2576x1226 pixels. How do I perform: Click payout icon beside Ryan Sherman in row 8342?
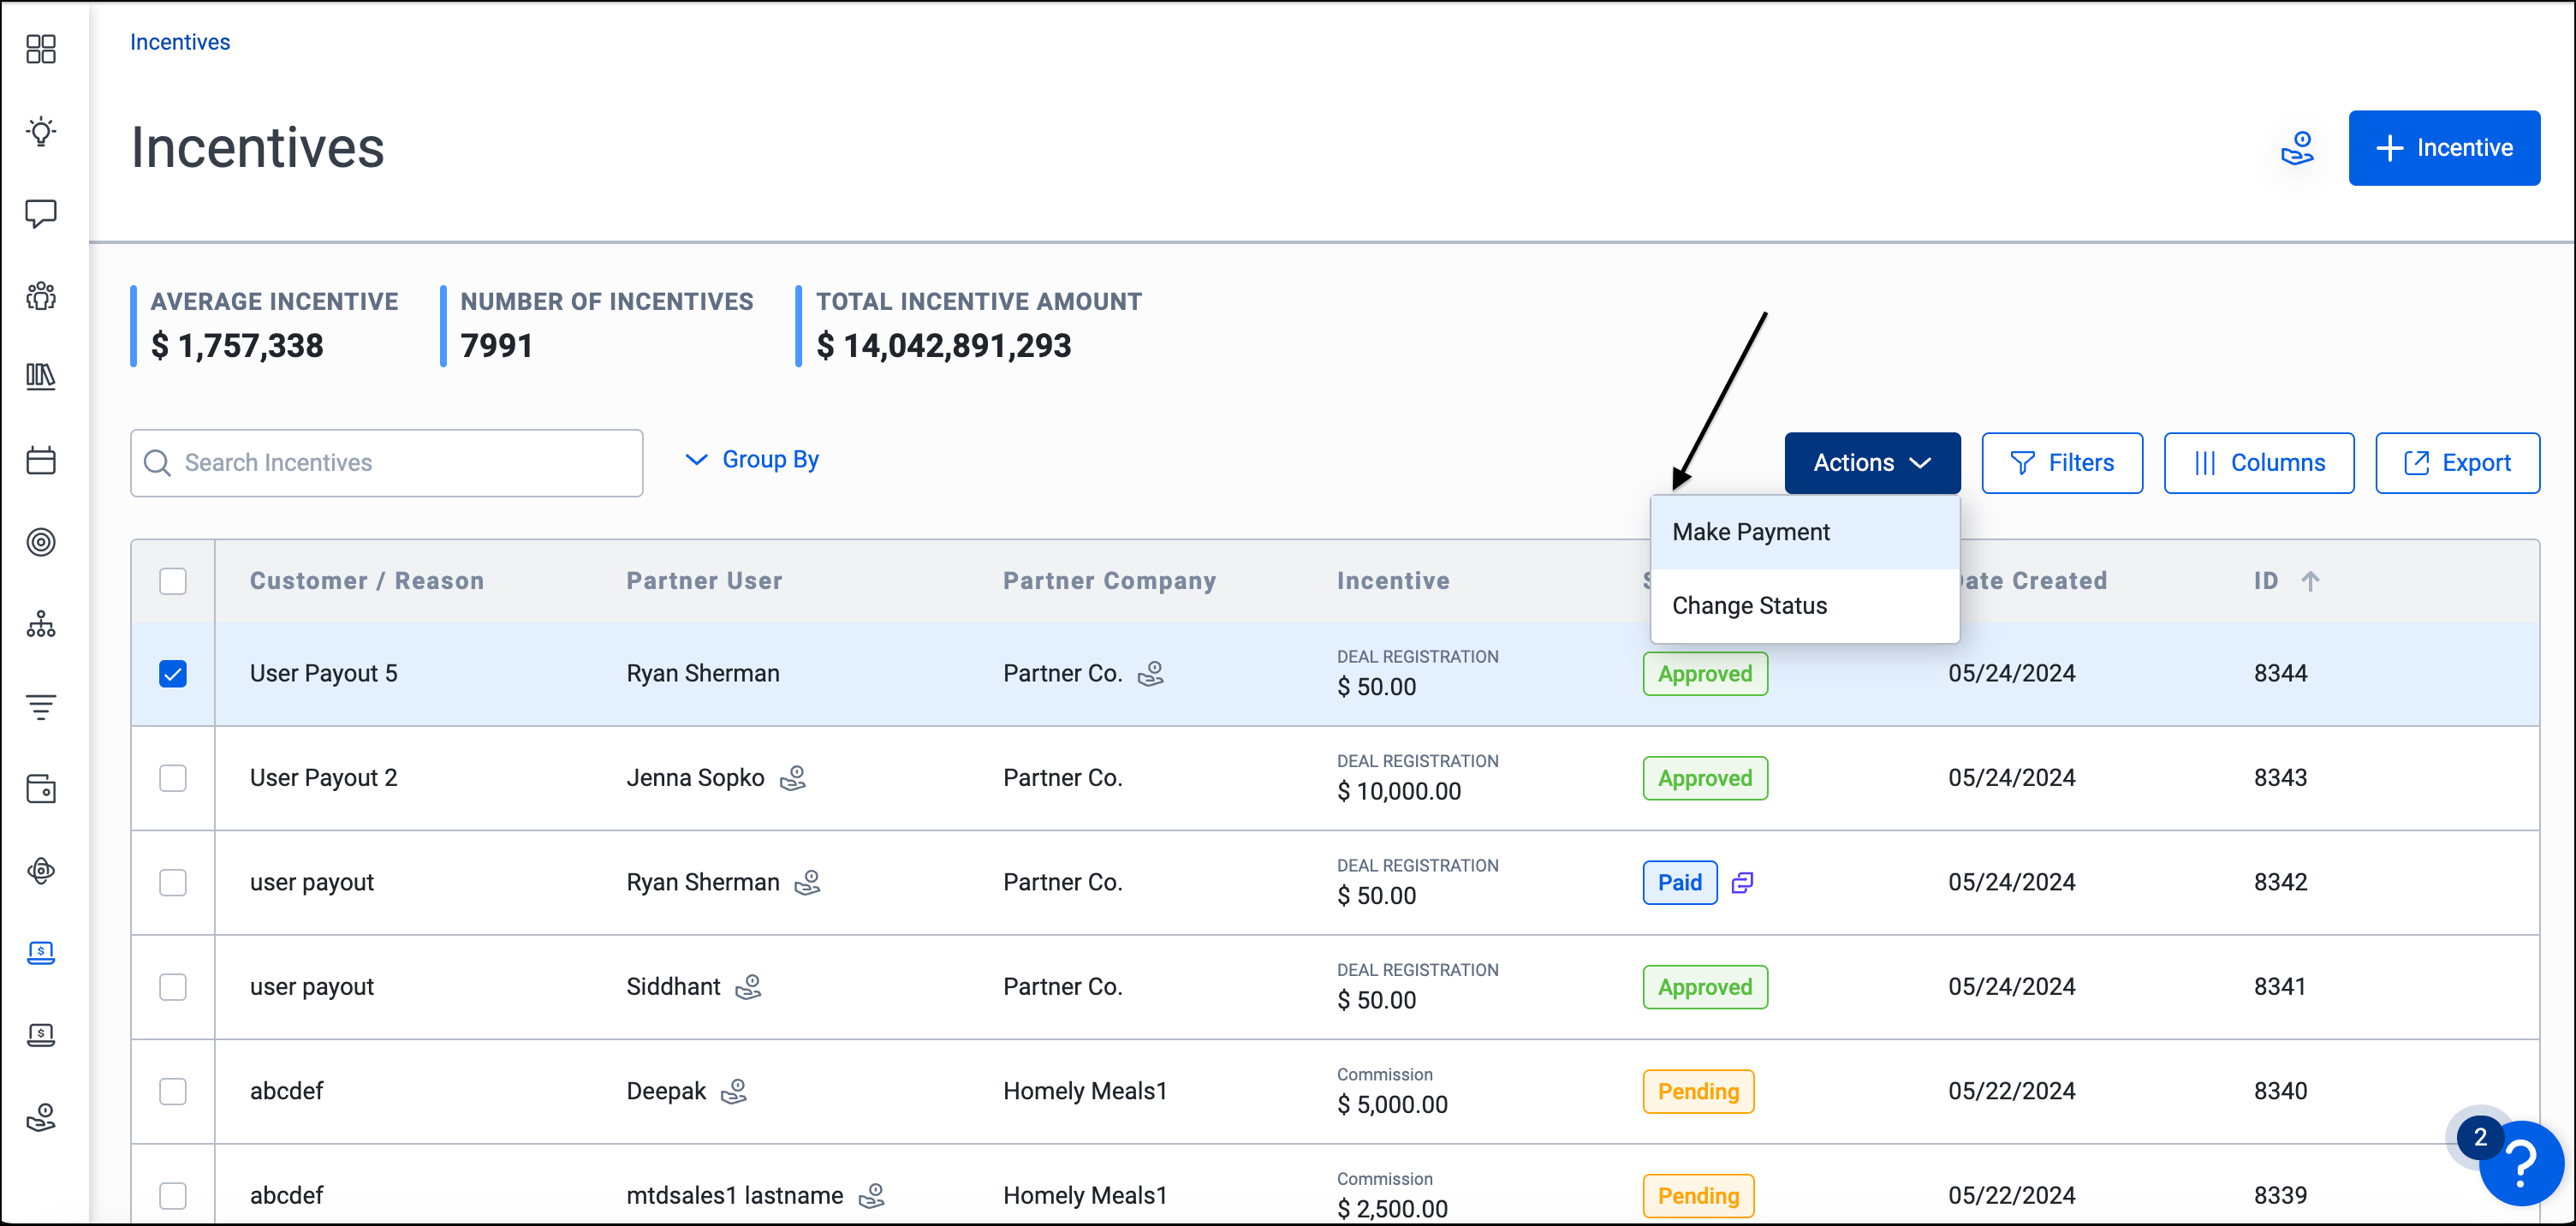pos(807,882)
